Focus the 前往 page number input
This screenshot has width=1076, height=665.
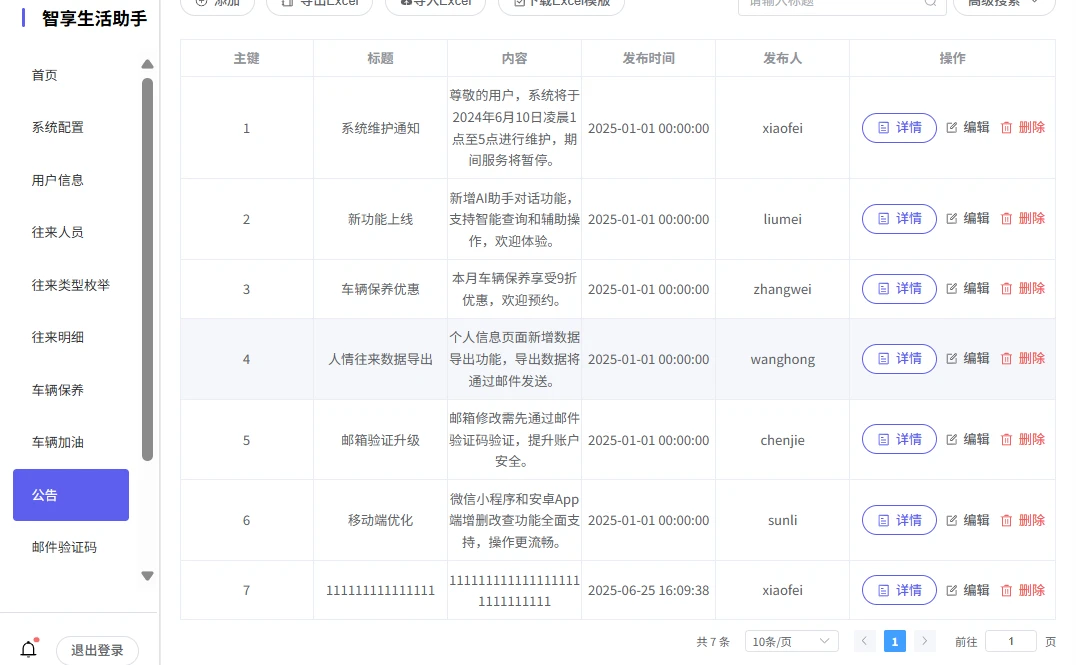(1011, 641)
